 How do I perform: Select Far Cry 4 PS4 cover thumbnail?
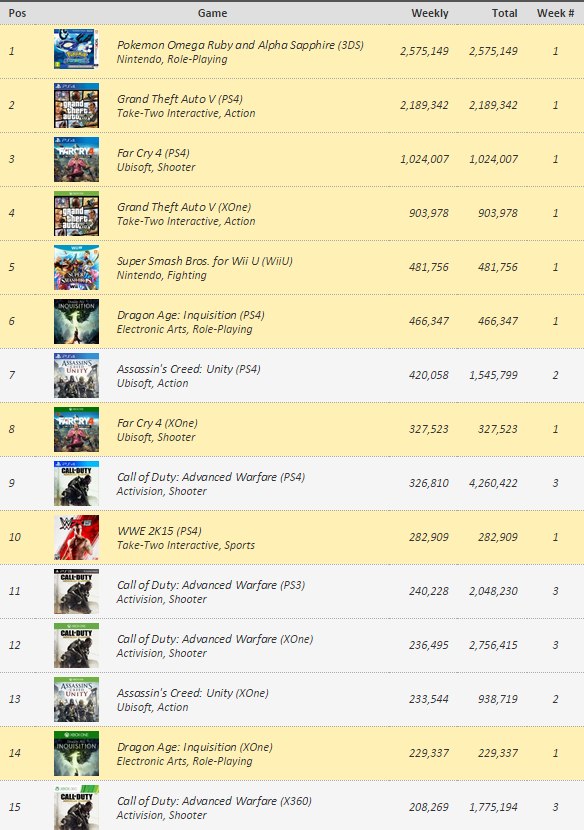click(x=76, y=159)
